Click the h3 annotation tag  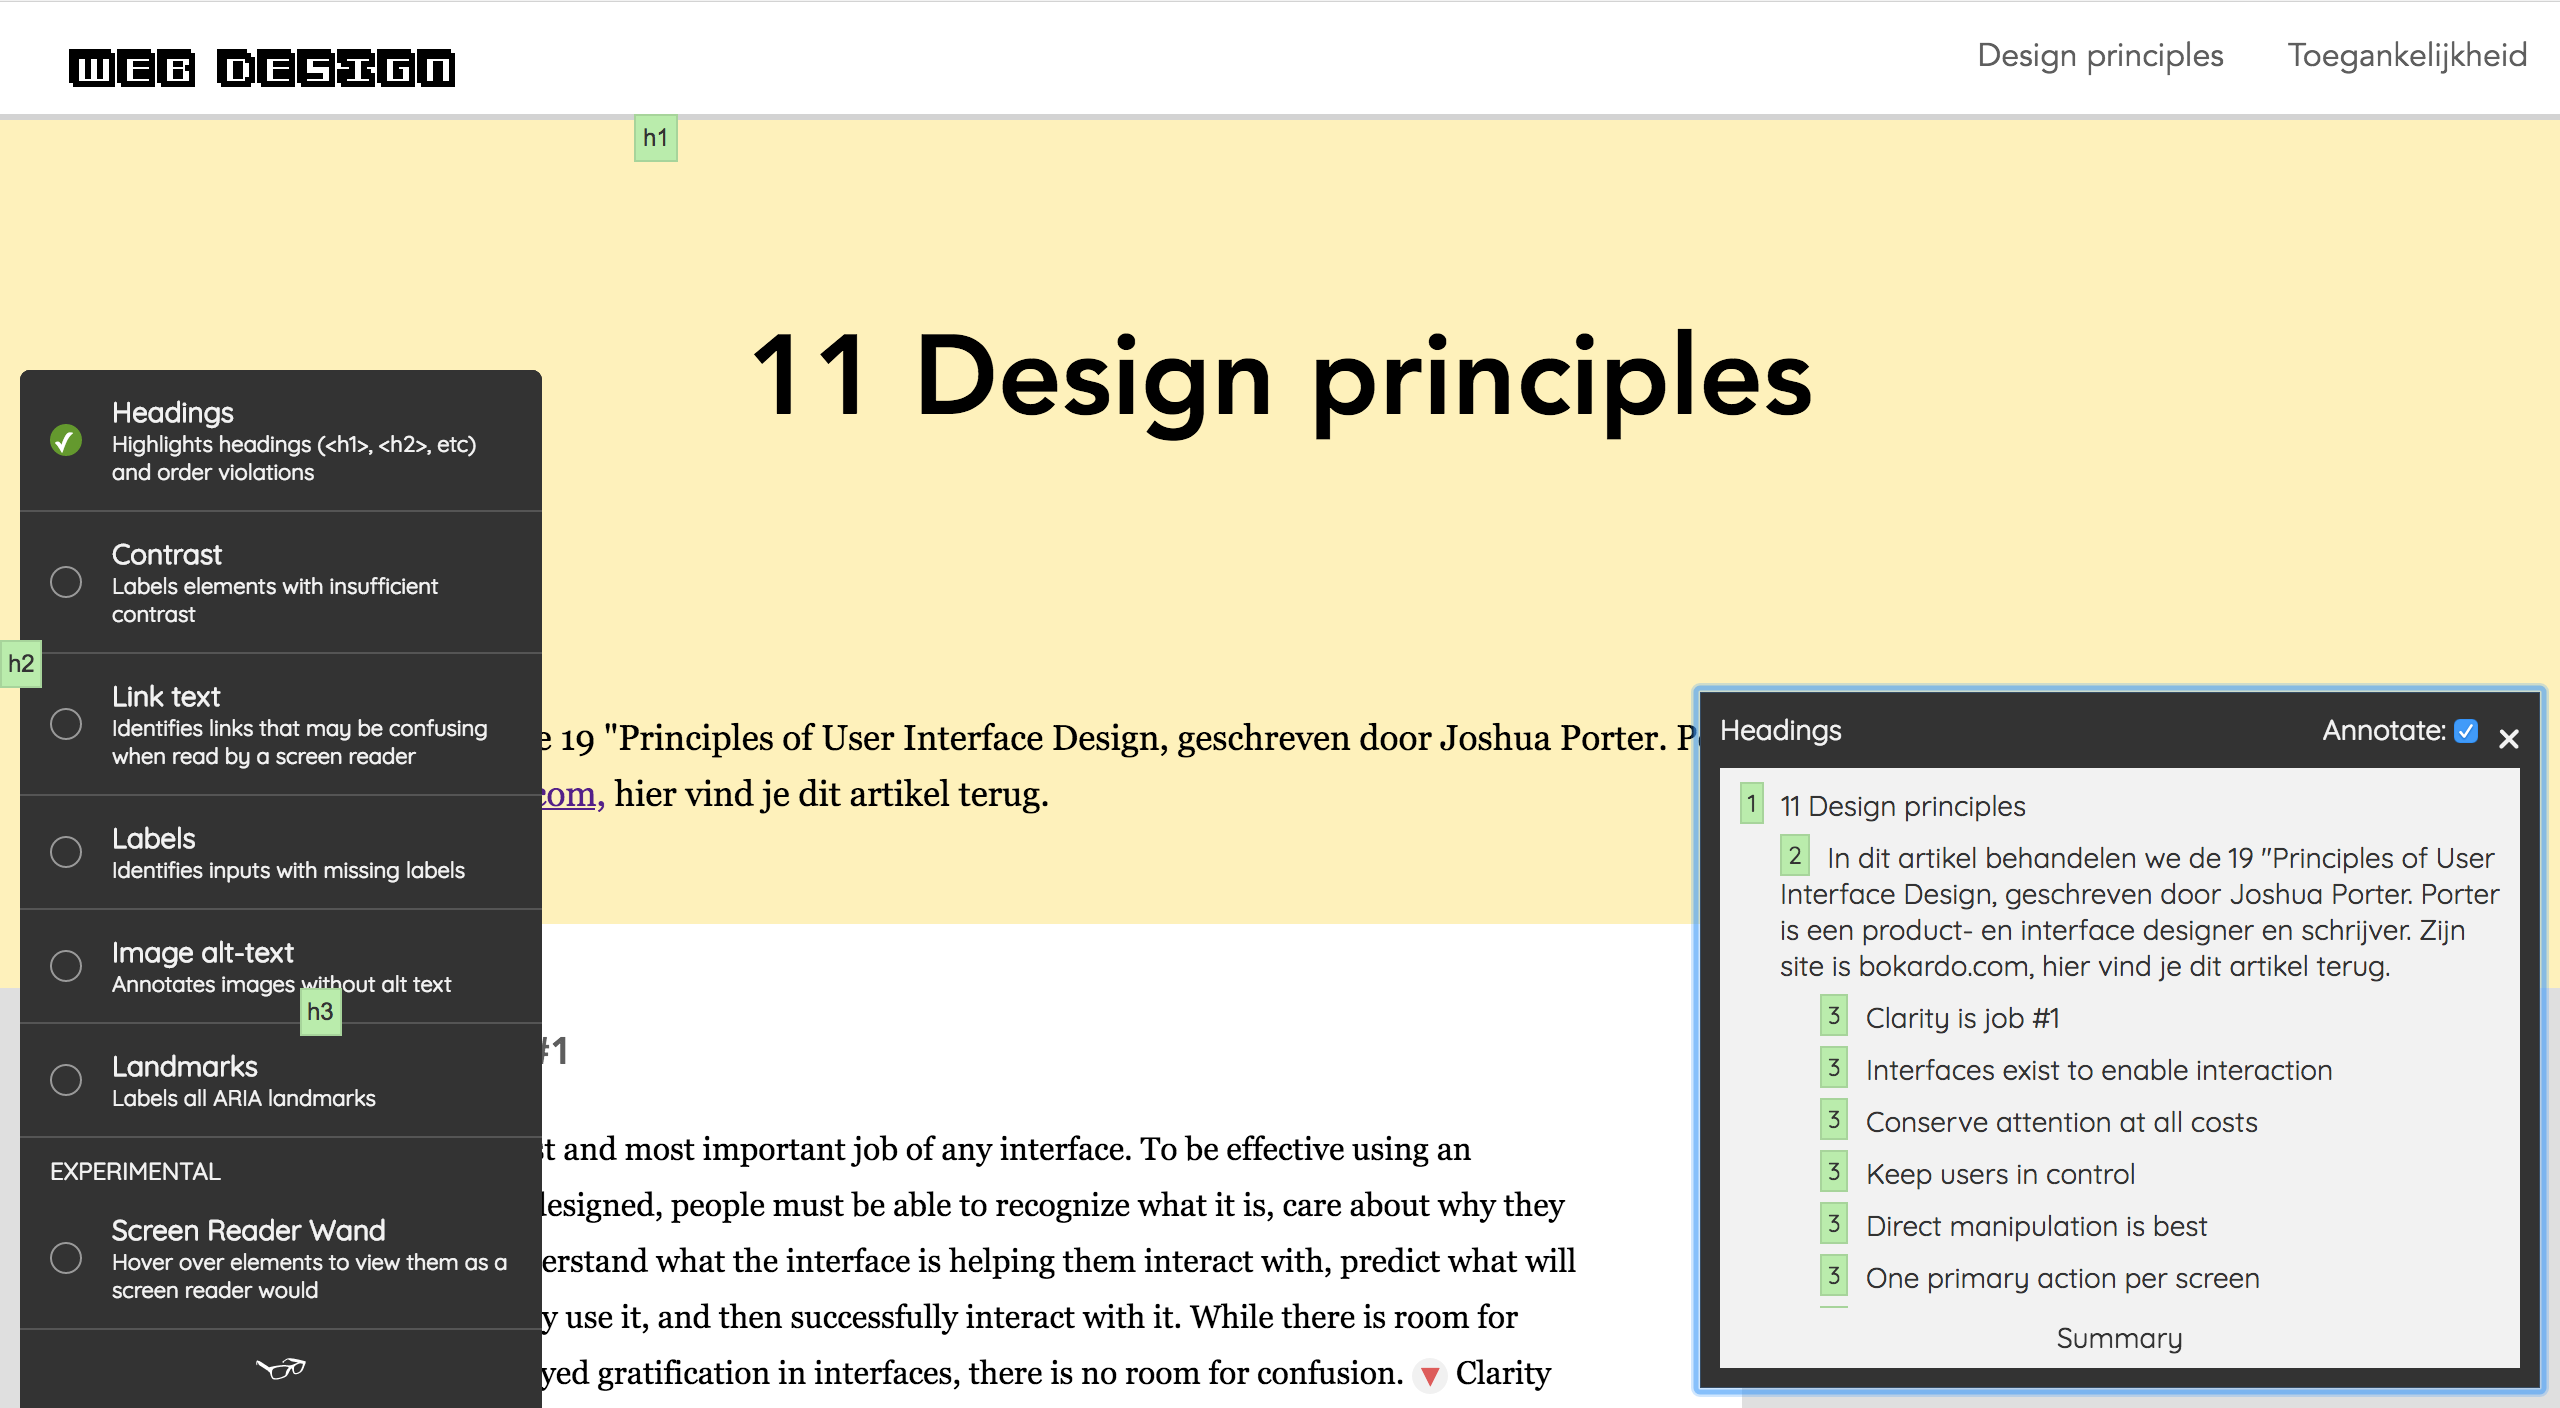click(x=320, y=1012)
